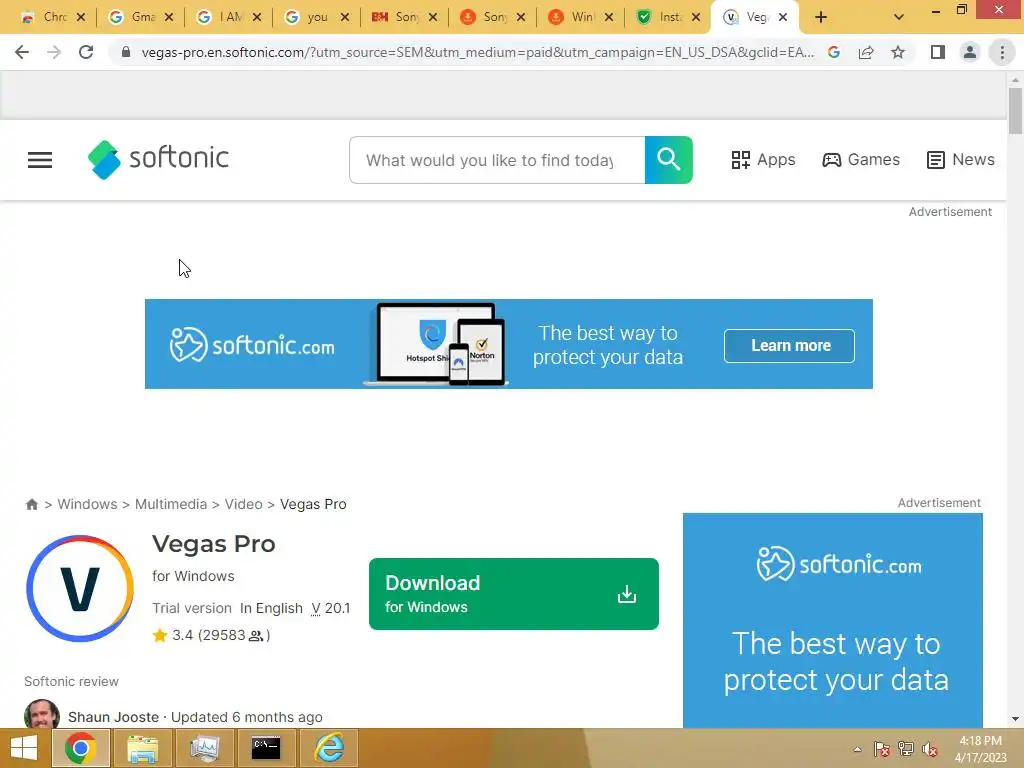This screenshot has width=1024, height=768.
Task: Open Chrome three-dot menu
Action: [1002, 52]
